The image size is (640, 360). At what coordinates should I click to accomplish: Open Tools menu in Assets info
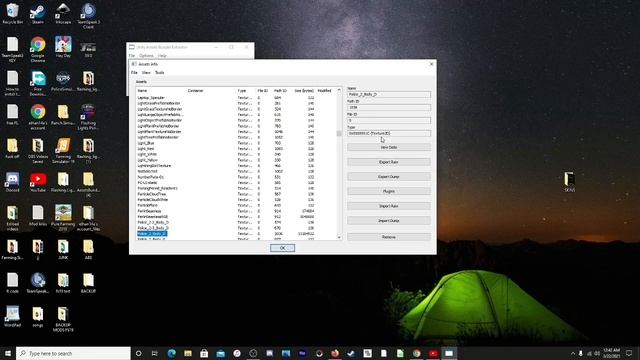[160, 73]
